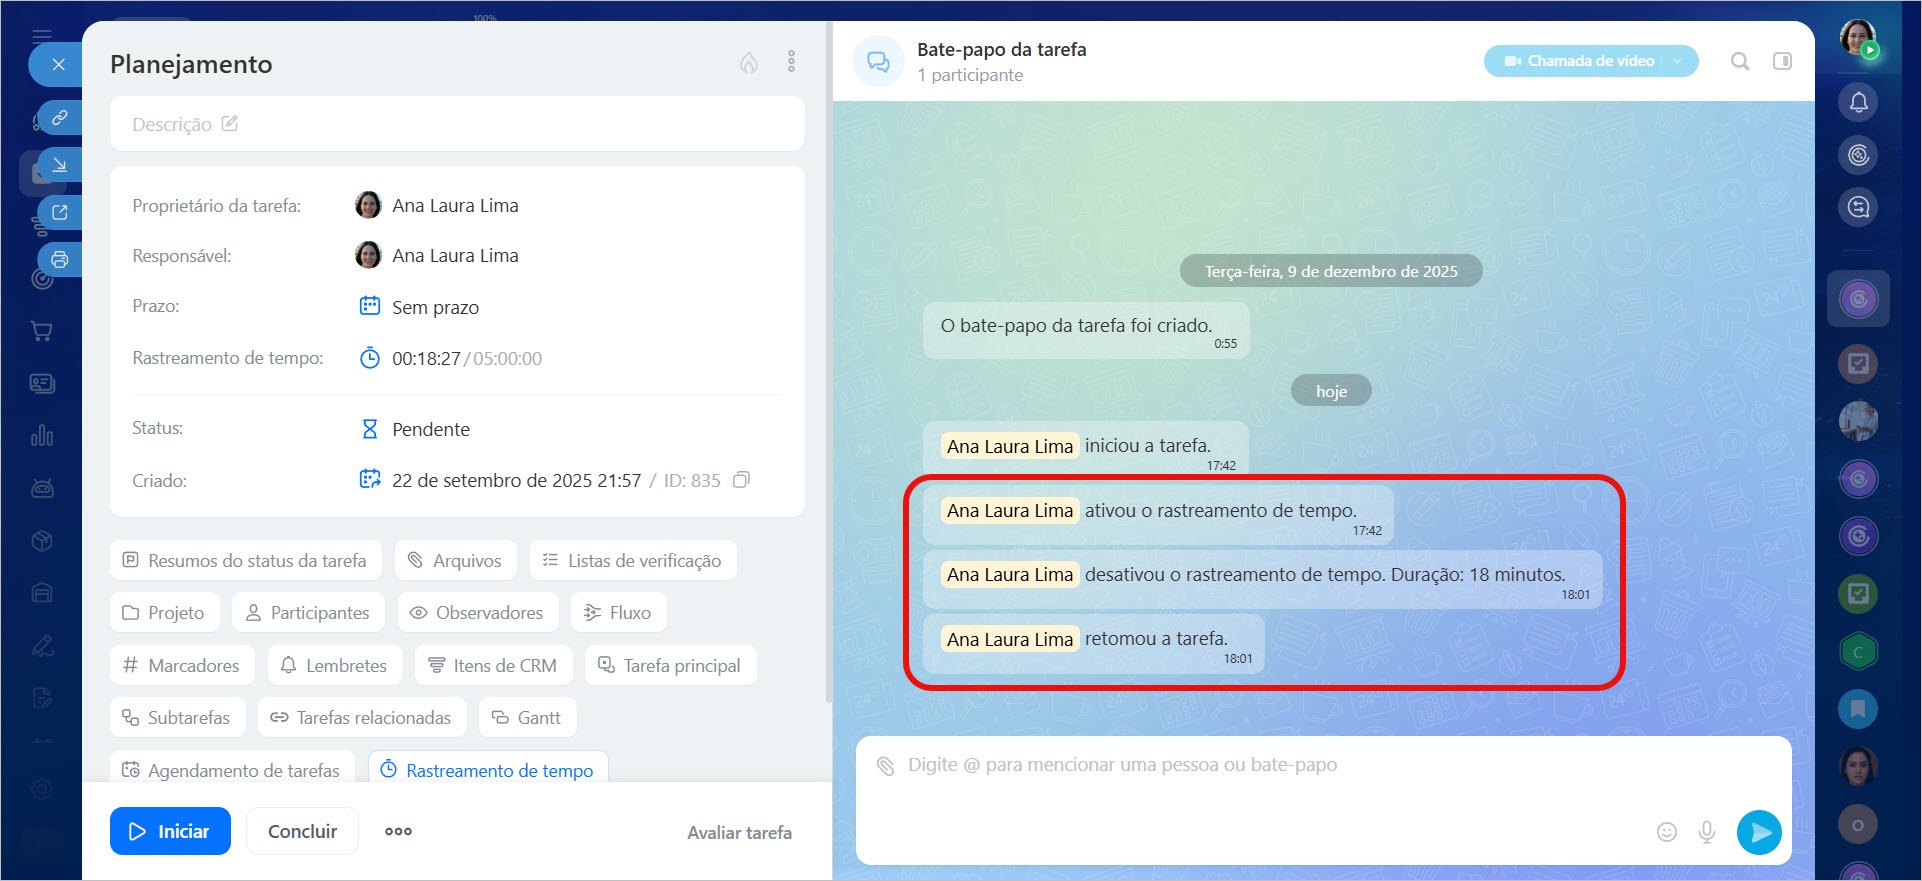Screen dimensions: 1922x881
Task: Click the flame priority icon
Action: point(749,63)
